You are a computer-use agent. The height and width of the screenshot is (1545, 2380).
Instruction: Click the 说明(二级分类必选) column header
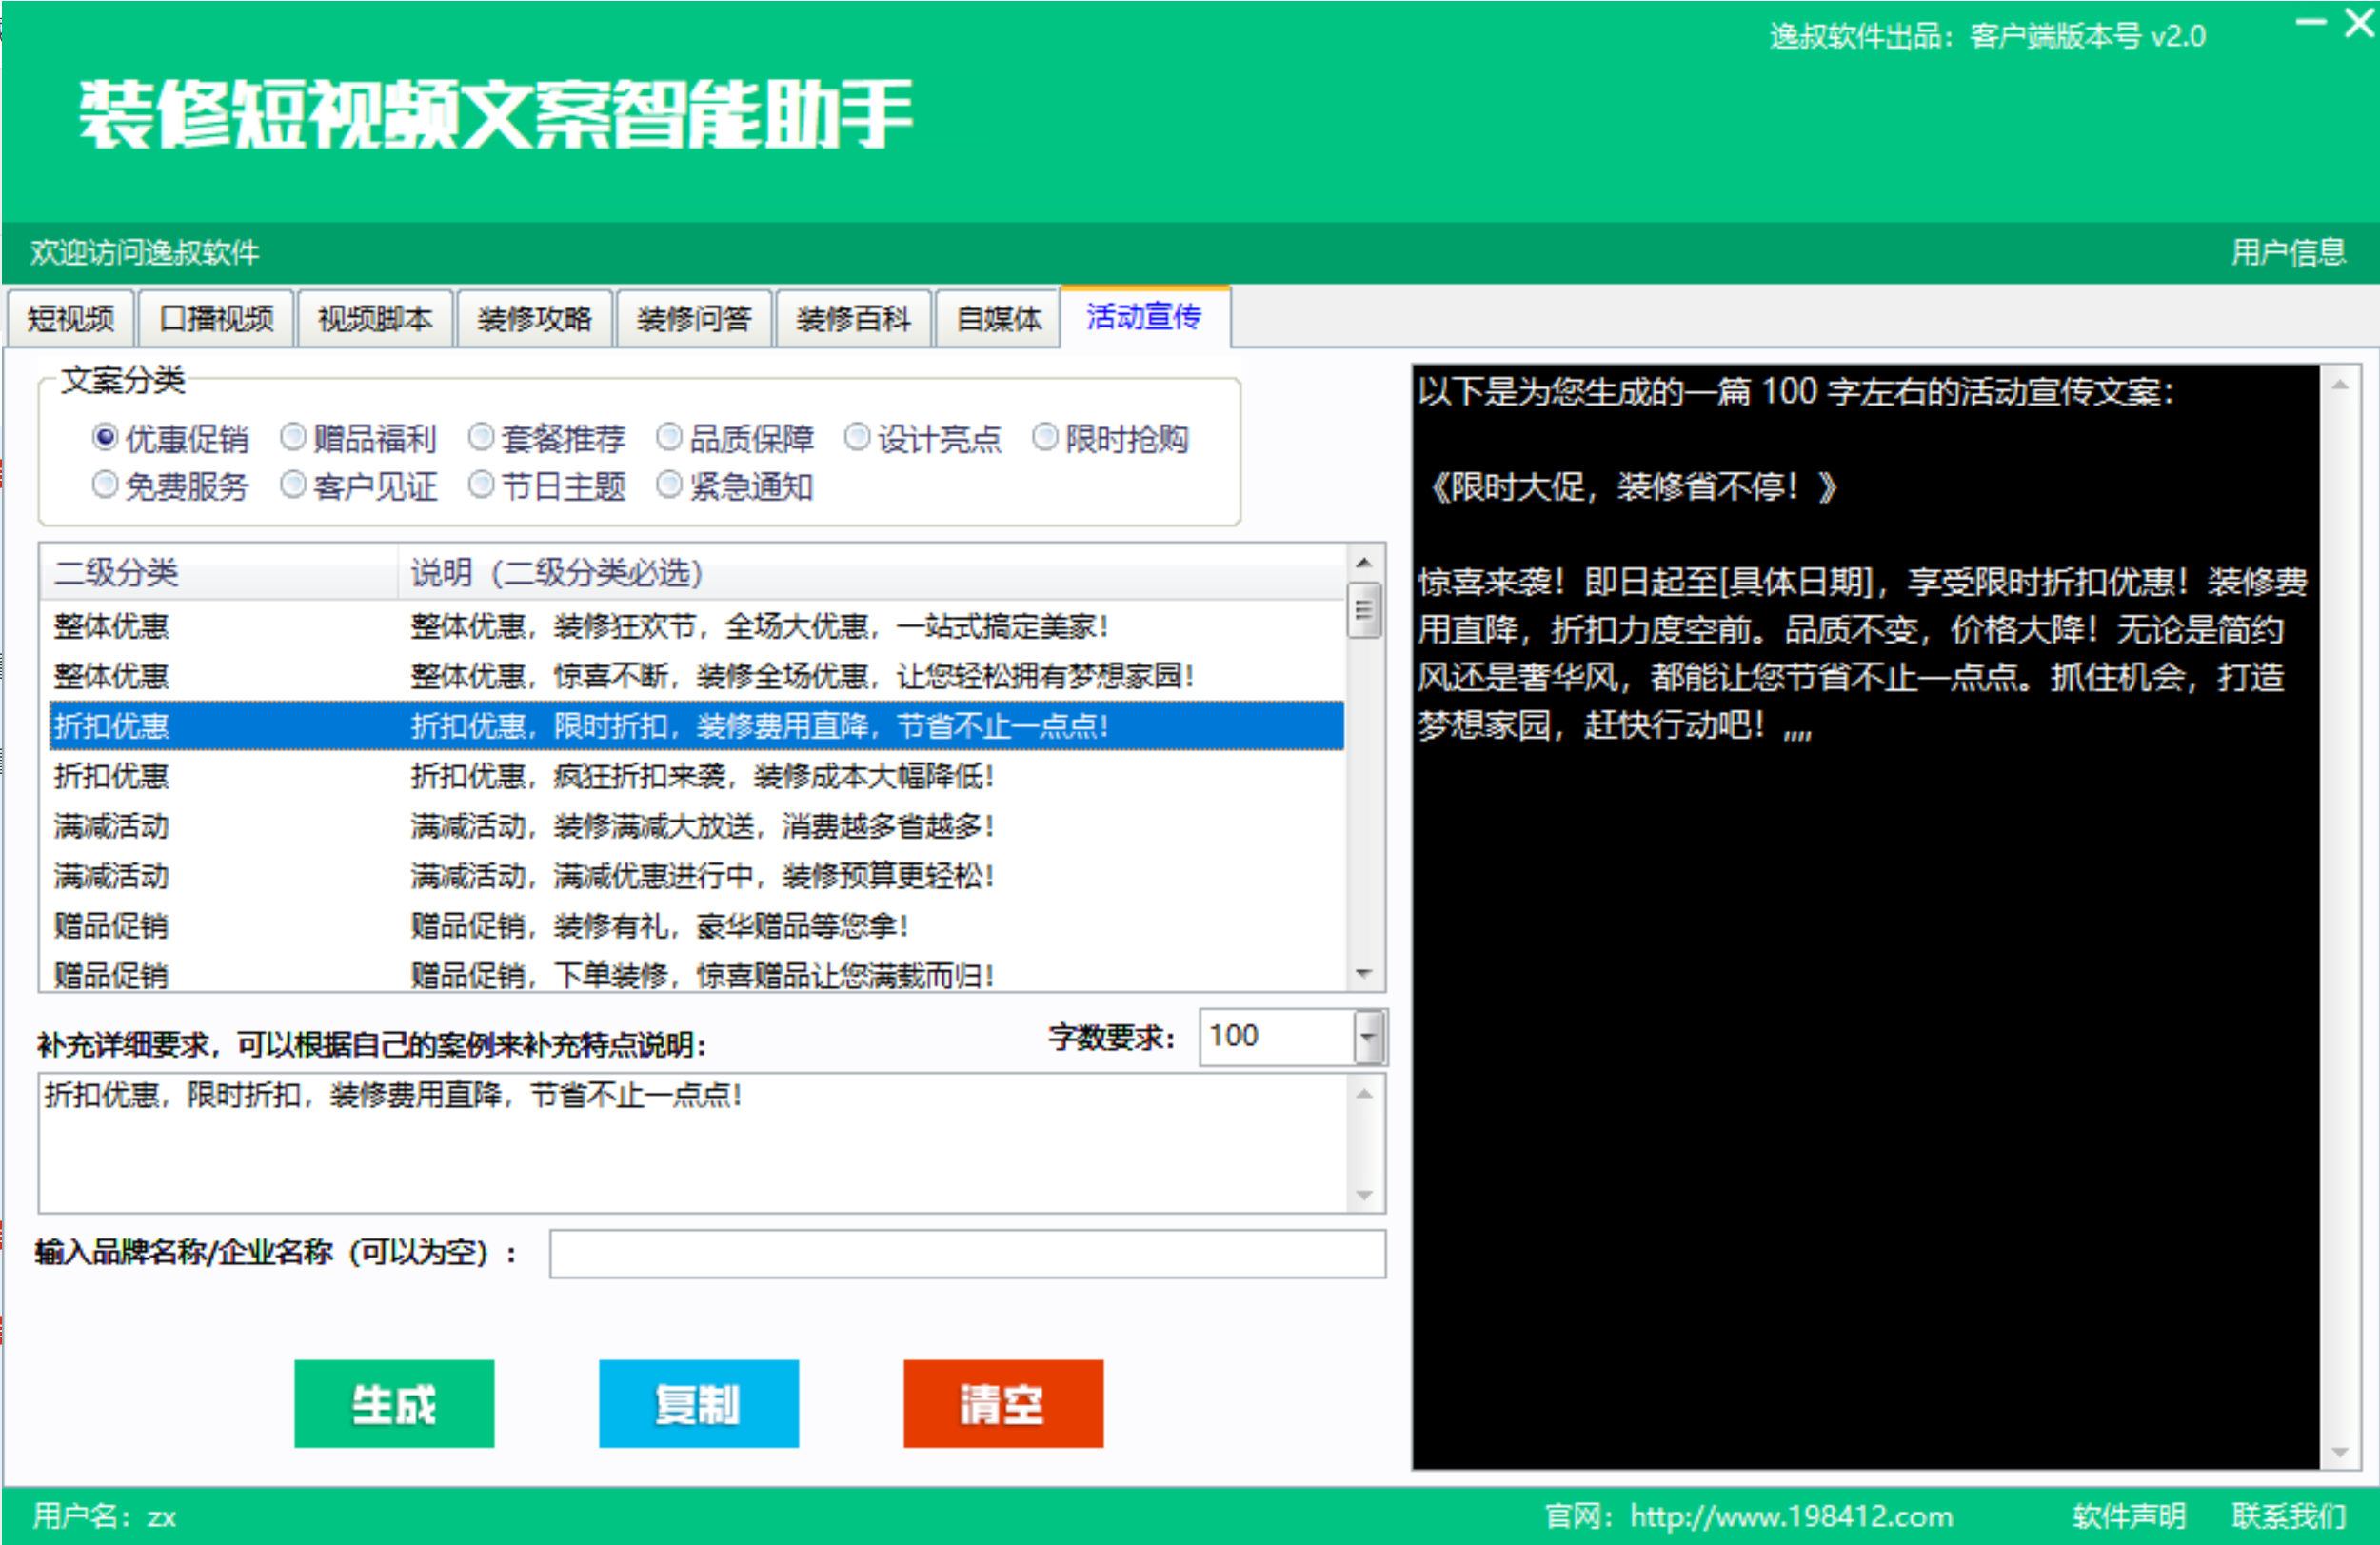(872, 573)
